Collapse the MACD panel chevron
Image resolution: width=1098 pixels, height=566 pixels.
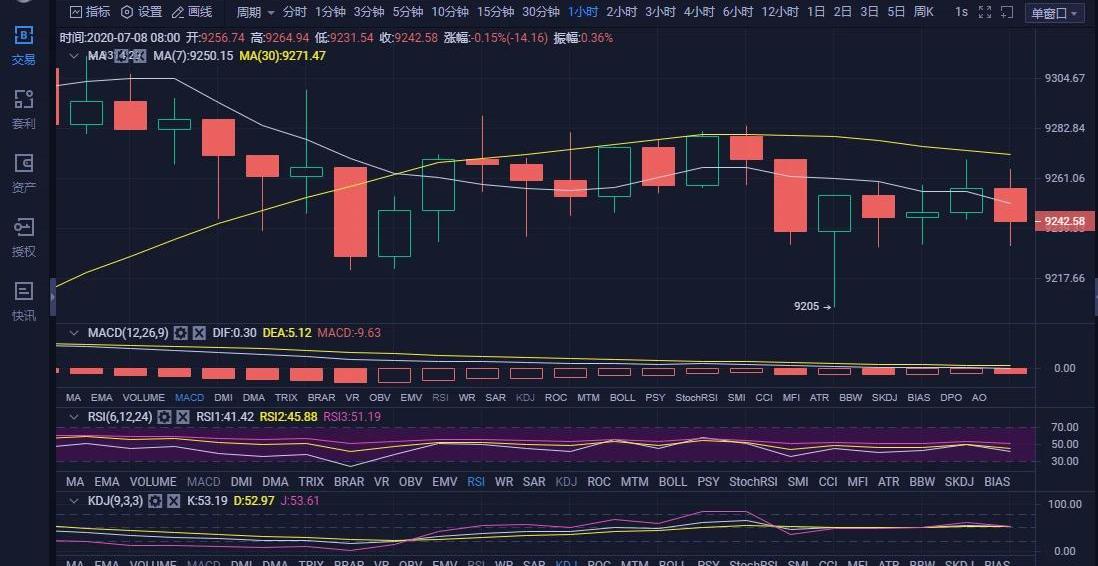tap(72, 332)
